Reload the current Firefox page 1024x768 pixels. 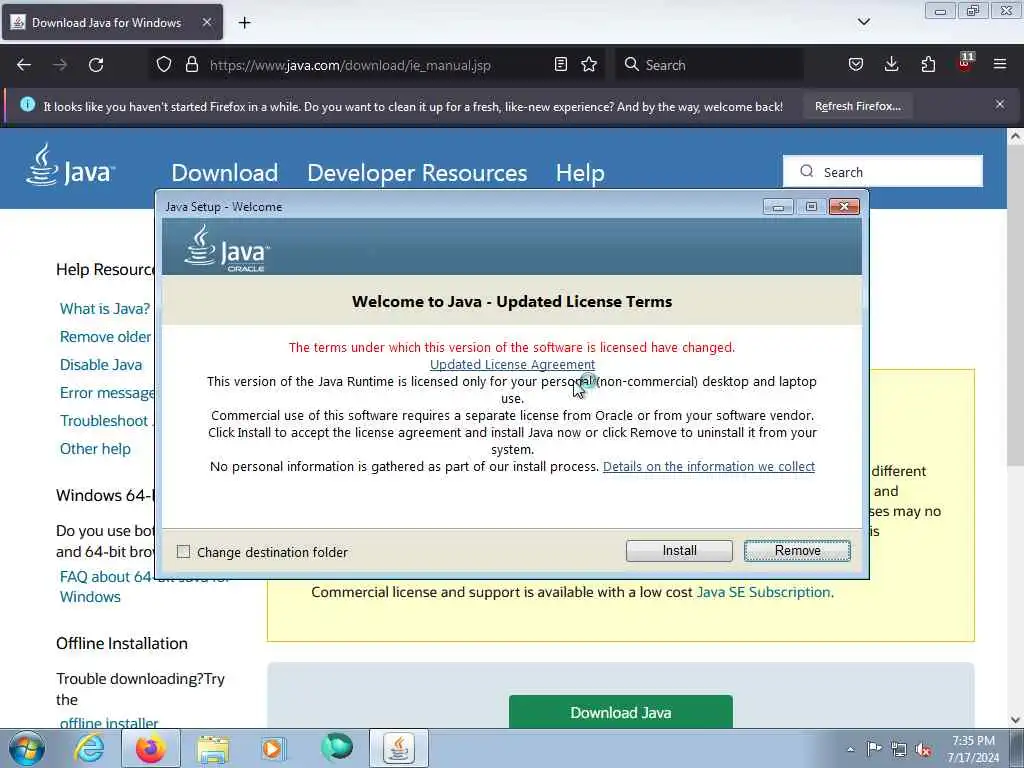point(96,65)
